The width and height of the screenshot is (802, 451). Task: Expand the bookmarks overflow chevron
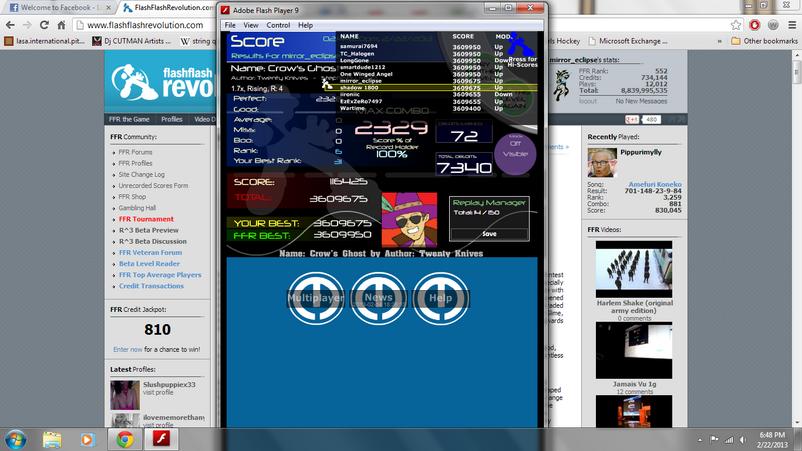coord(720,41)
